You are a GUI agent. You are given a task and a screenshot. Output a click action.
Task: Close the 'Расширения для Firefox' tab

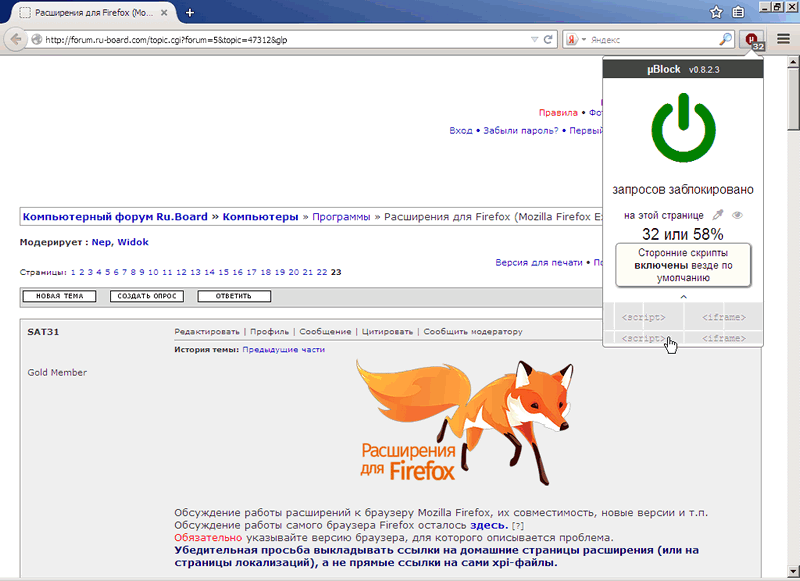click(x=164, y=13)
